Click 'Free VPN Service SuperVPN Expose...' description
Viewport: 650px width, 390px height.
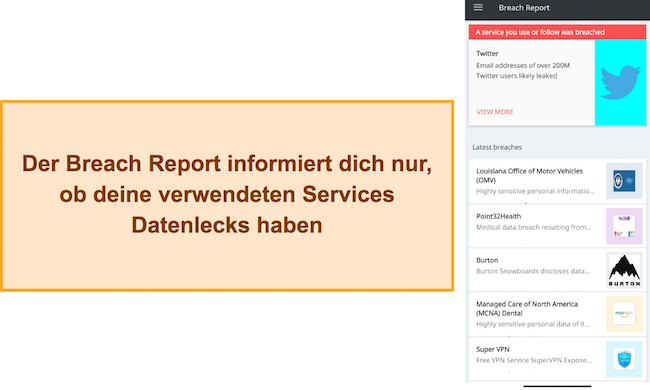[x=534, y=360]
